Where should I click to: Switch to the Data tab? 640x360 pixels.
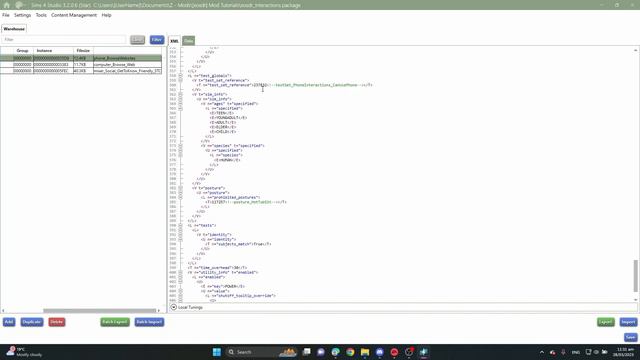188,41
